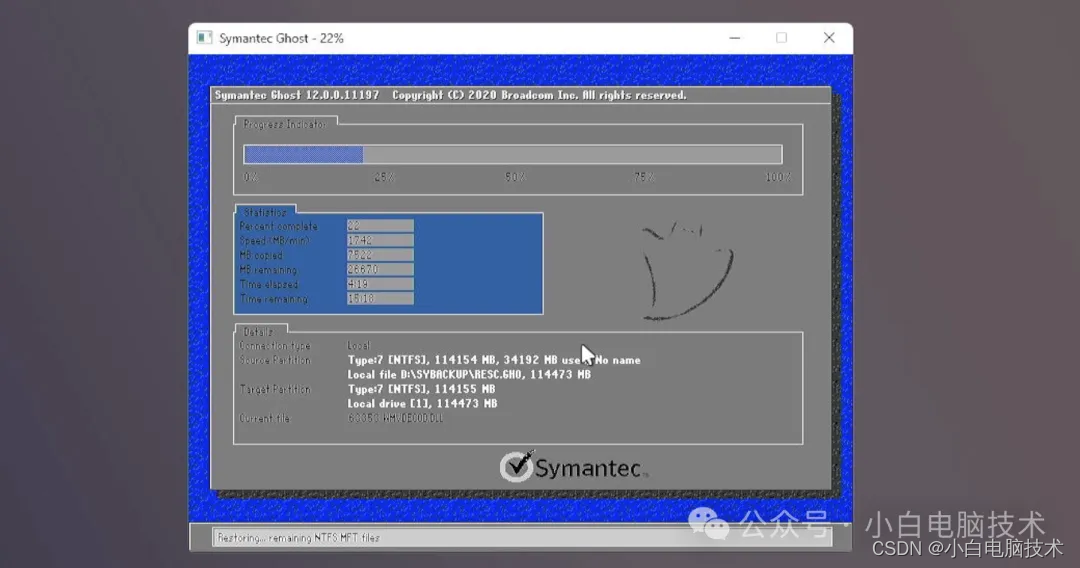Click the target line "Type:7 [NTFS], 114155 MB"
Image resolution: width=1080 pixels, height=568 pixels.
(x=422, y=389)
